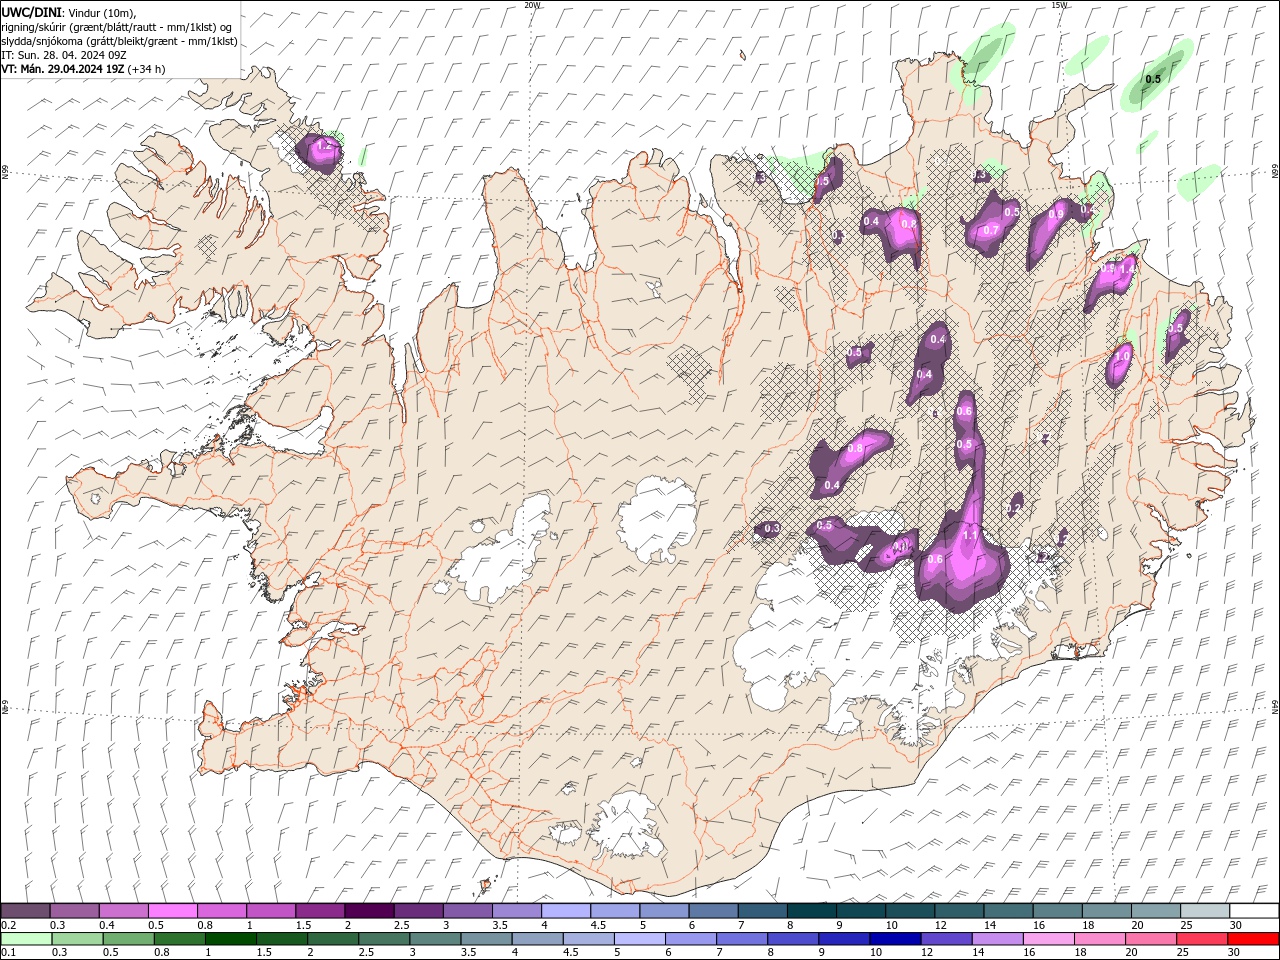The height and width of the screenshot is (960, 1280).
Task: Pick the deep blue 10 swatch in the bottom scale
Action: (896, 939)
